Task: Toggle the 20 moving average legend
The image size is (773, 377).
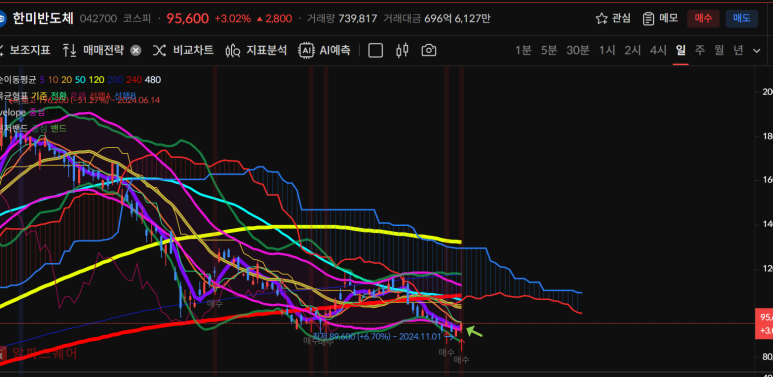Action: [x=67, y=80]
